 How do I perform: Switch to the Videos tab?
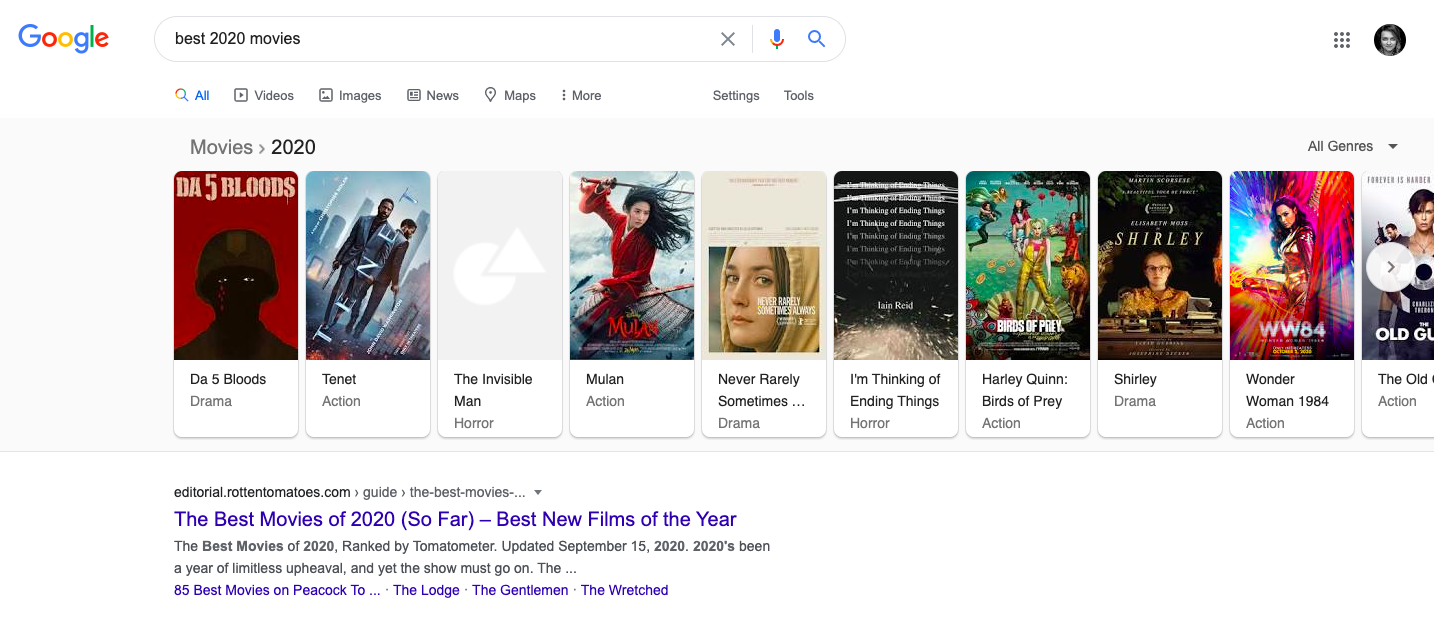(264, 95)
